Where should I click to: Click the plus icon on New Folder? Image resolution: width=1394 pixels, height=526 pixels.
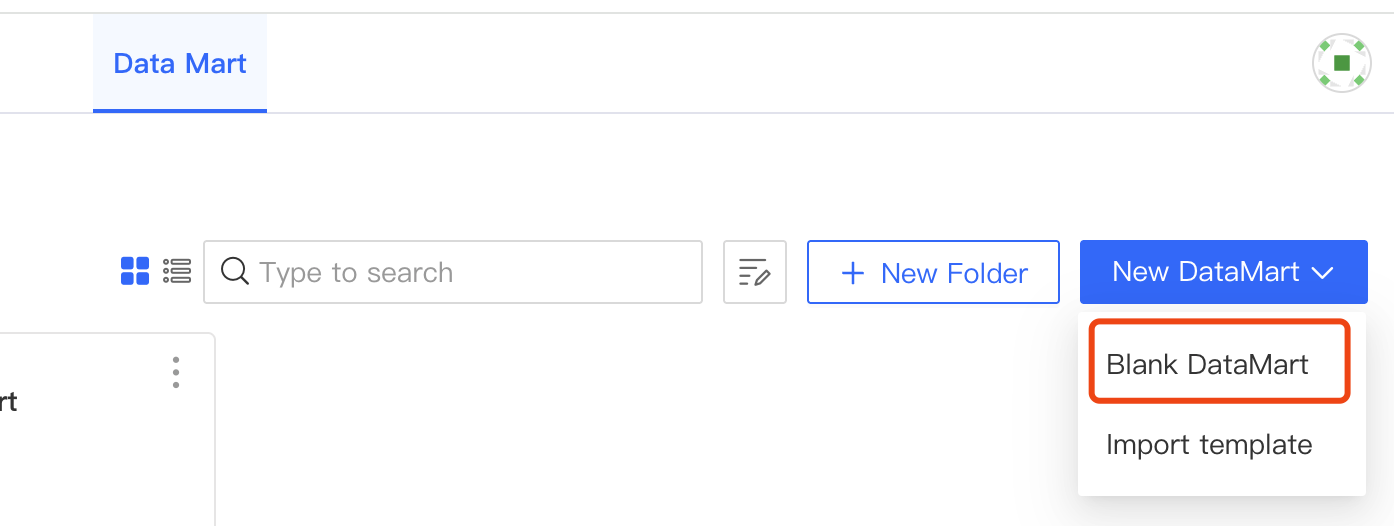853,273
